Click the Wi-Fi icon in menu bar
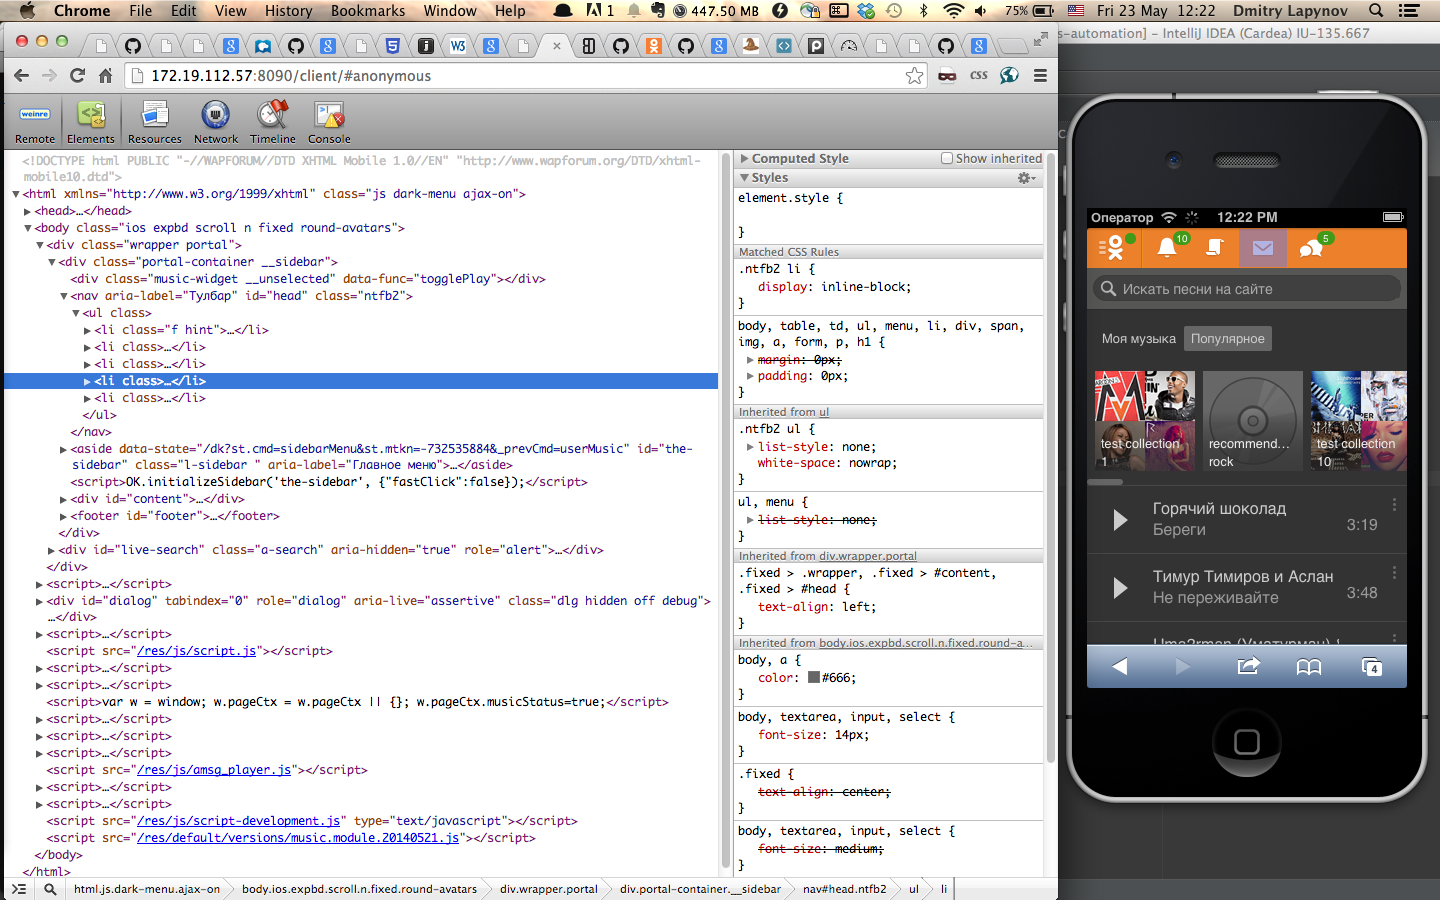This screenshot has width=1440, height=900. [x=953, y=11]
